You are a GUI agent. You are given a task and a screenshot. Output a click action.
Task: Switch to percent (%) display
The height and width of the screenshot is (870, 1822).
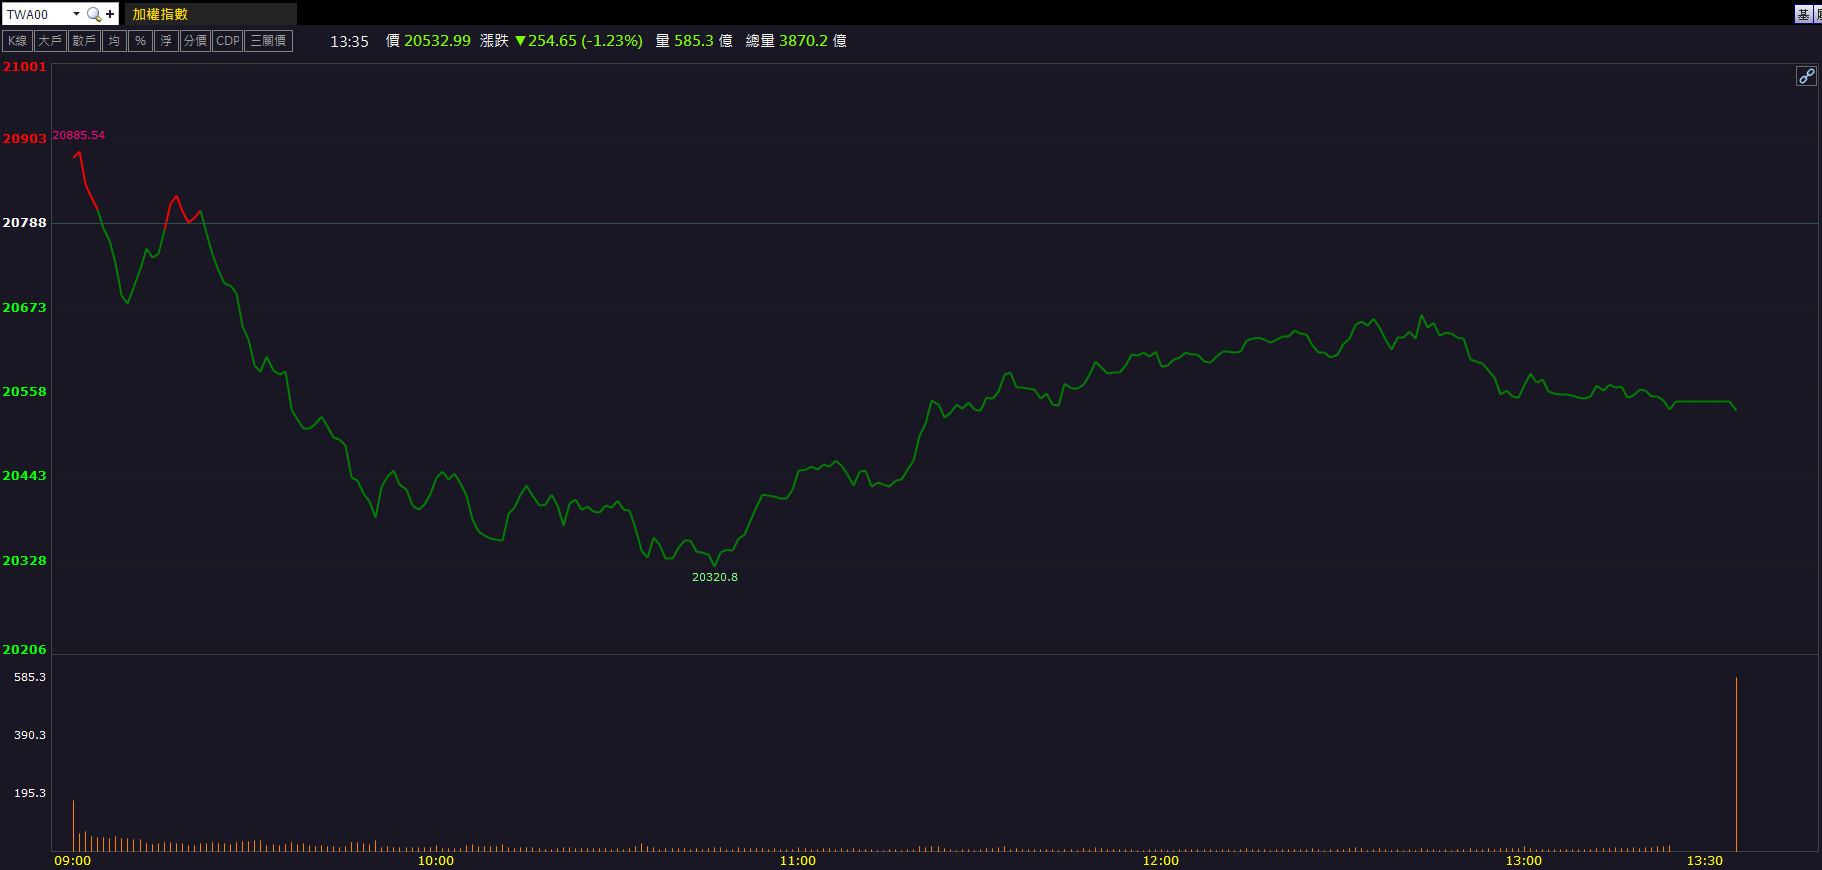pyautogui.click(x=140, y=41)
